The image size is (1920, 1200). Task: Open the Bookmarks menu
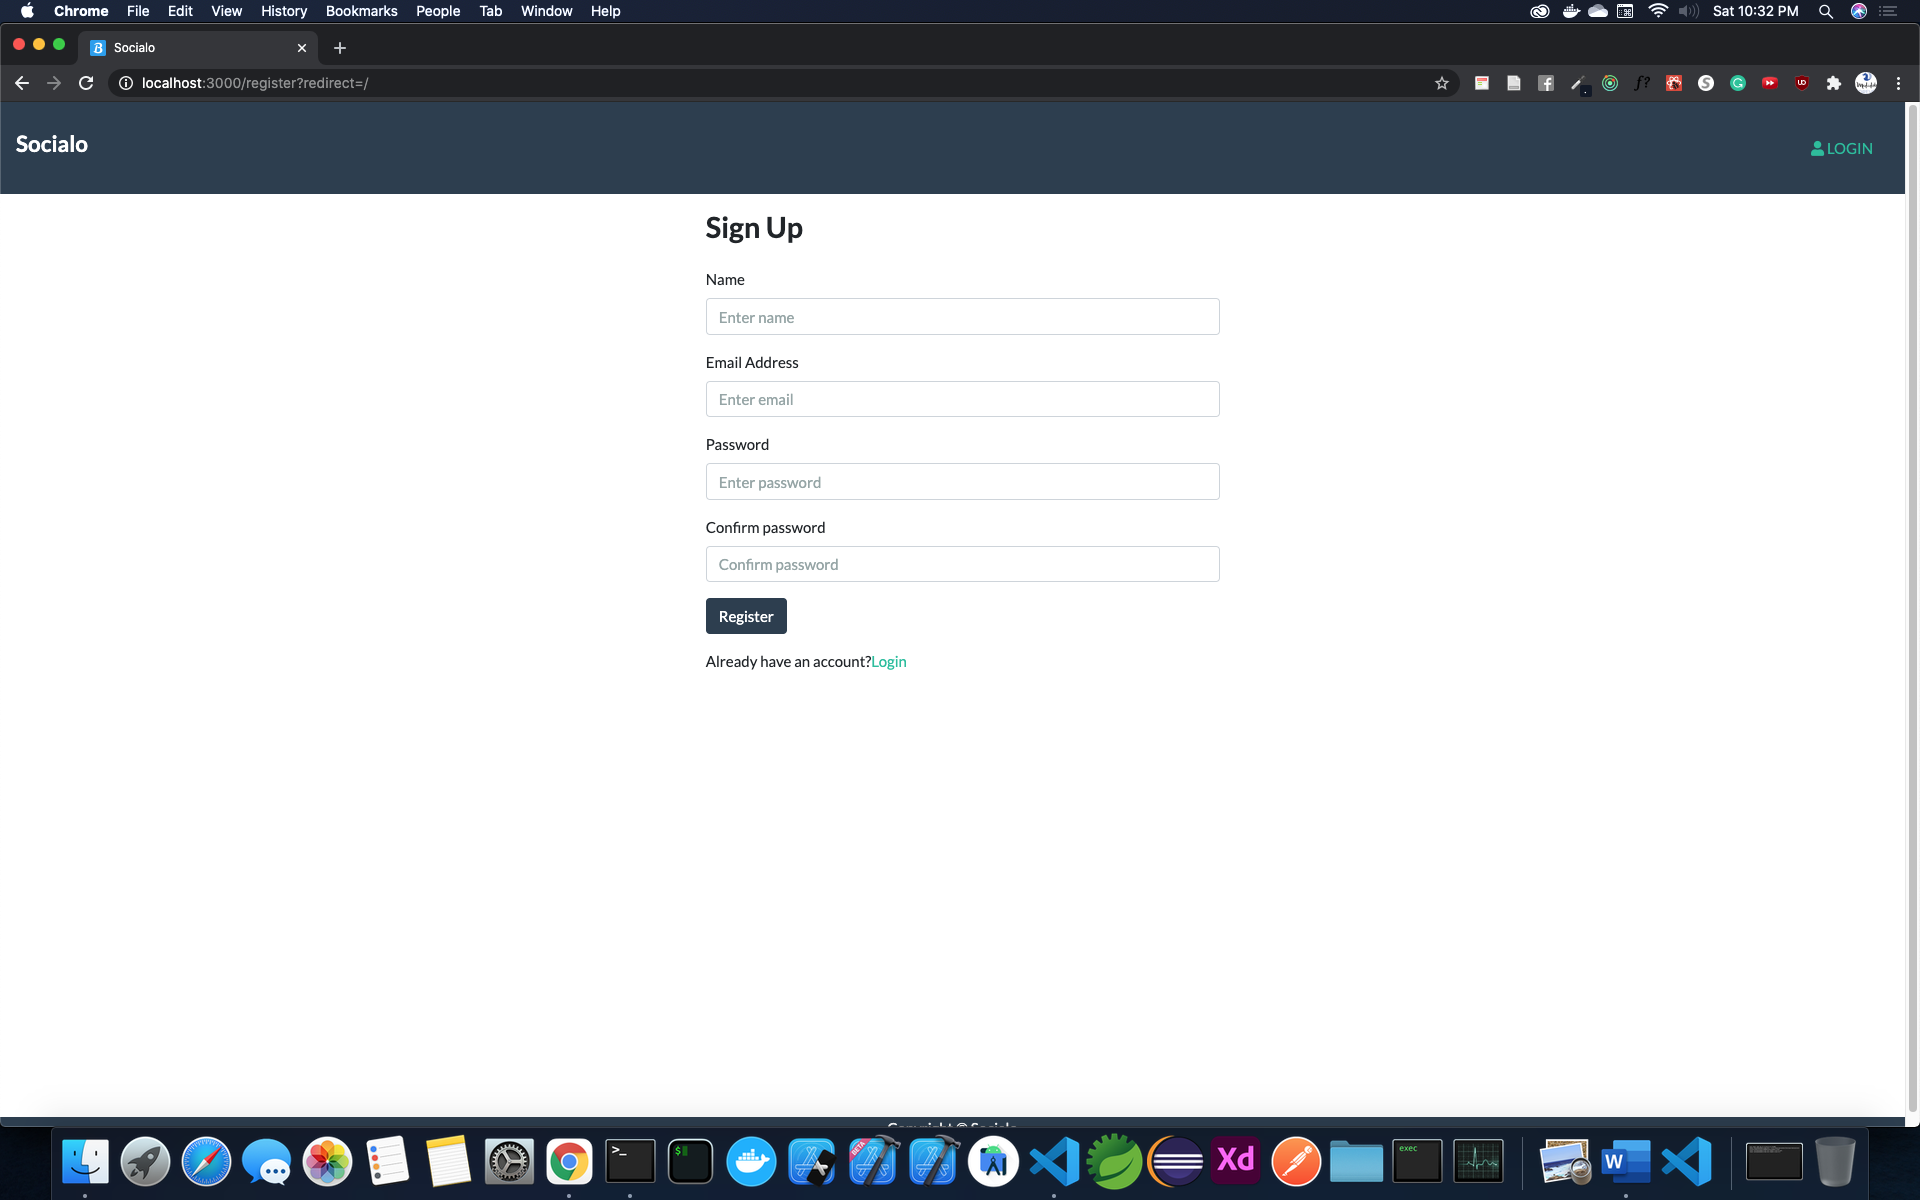(x=361, y=11)
